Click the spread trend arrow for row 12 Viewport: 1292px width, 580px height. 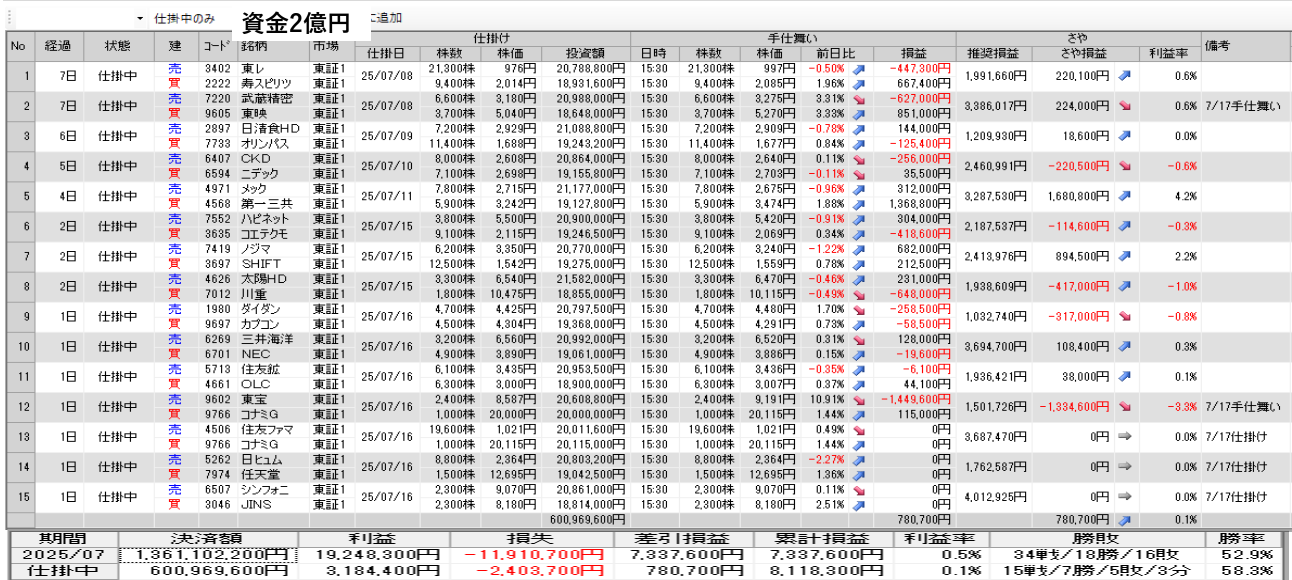pos(1124,406)
